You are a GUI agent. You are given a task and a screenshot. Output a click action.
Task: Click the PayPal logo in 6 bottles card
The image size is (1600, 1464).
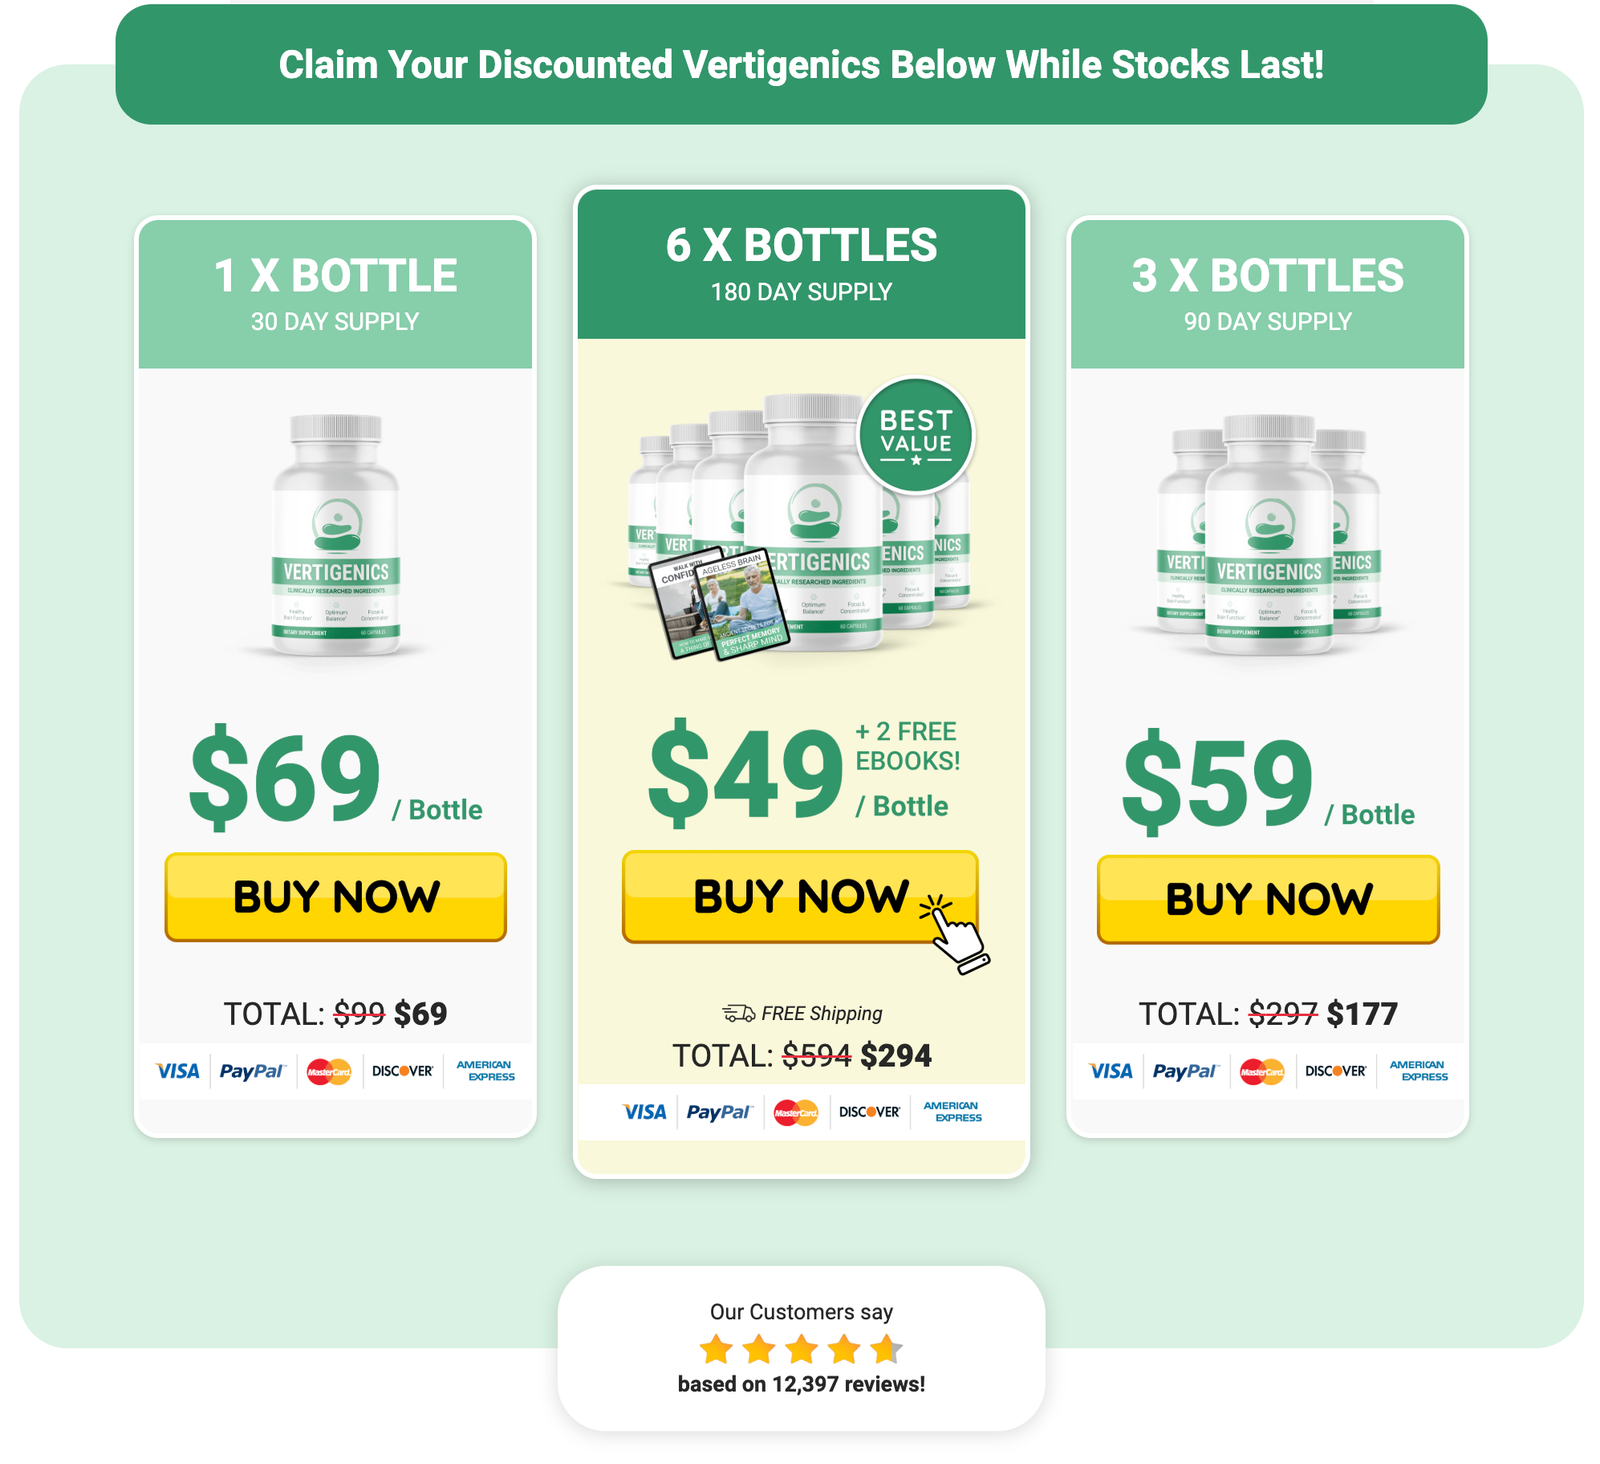pos(718,1112)
